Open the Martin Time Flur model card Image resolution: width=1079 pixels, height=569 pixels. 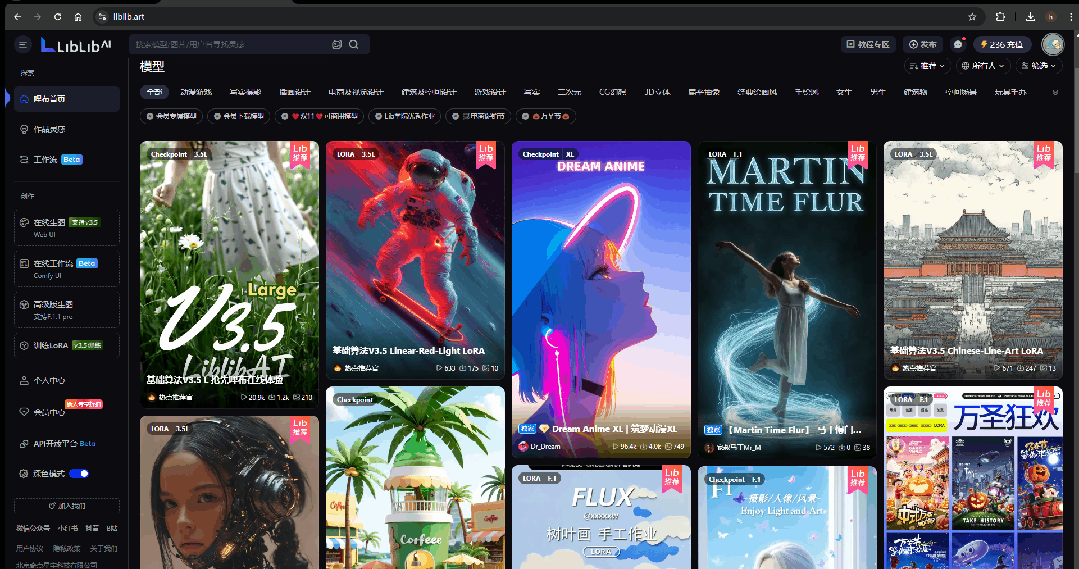(787, 299)
